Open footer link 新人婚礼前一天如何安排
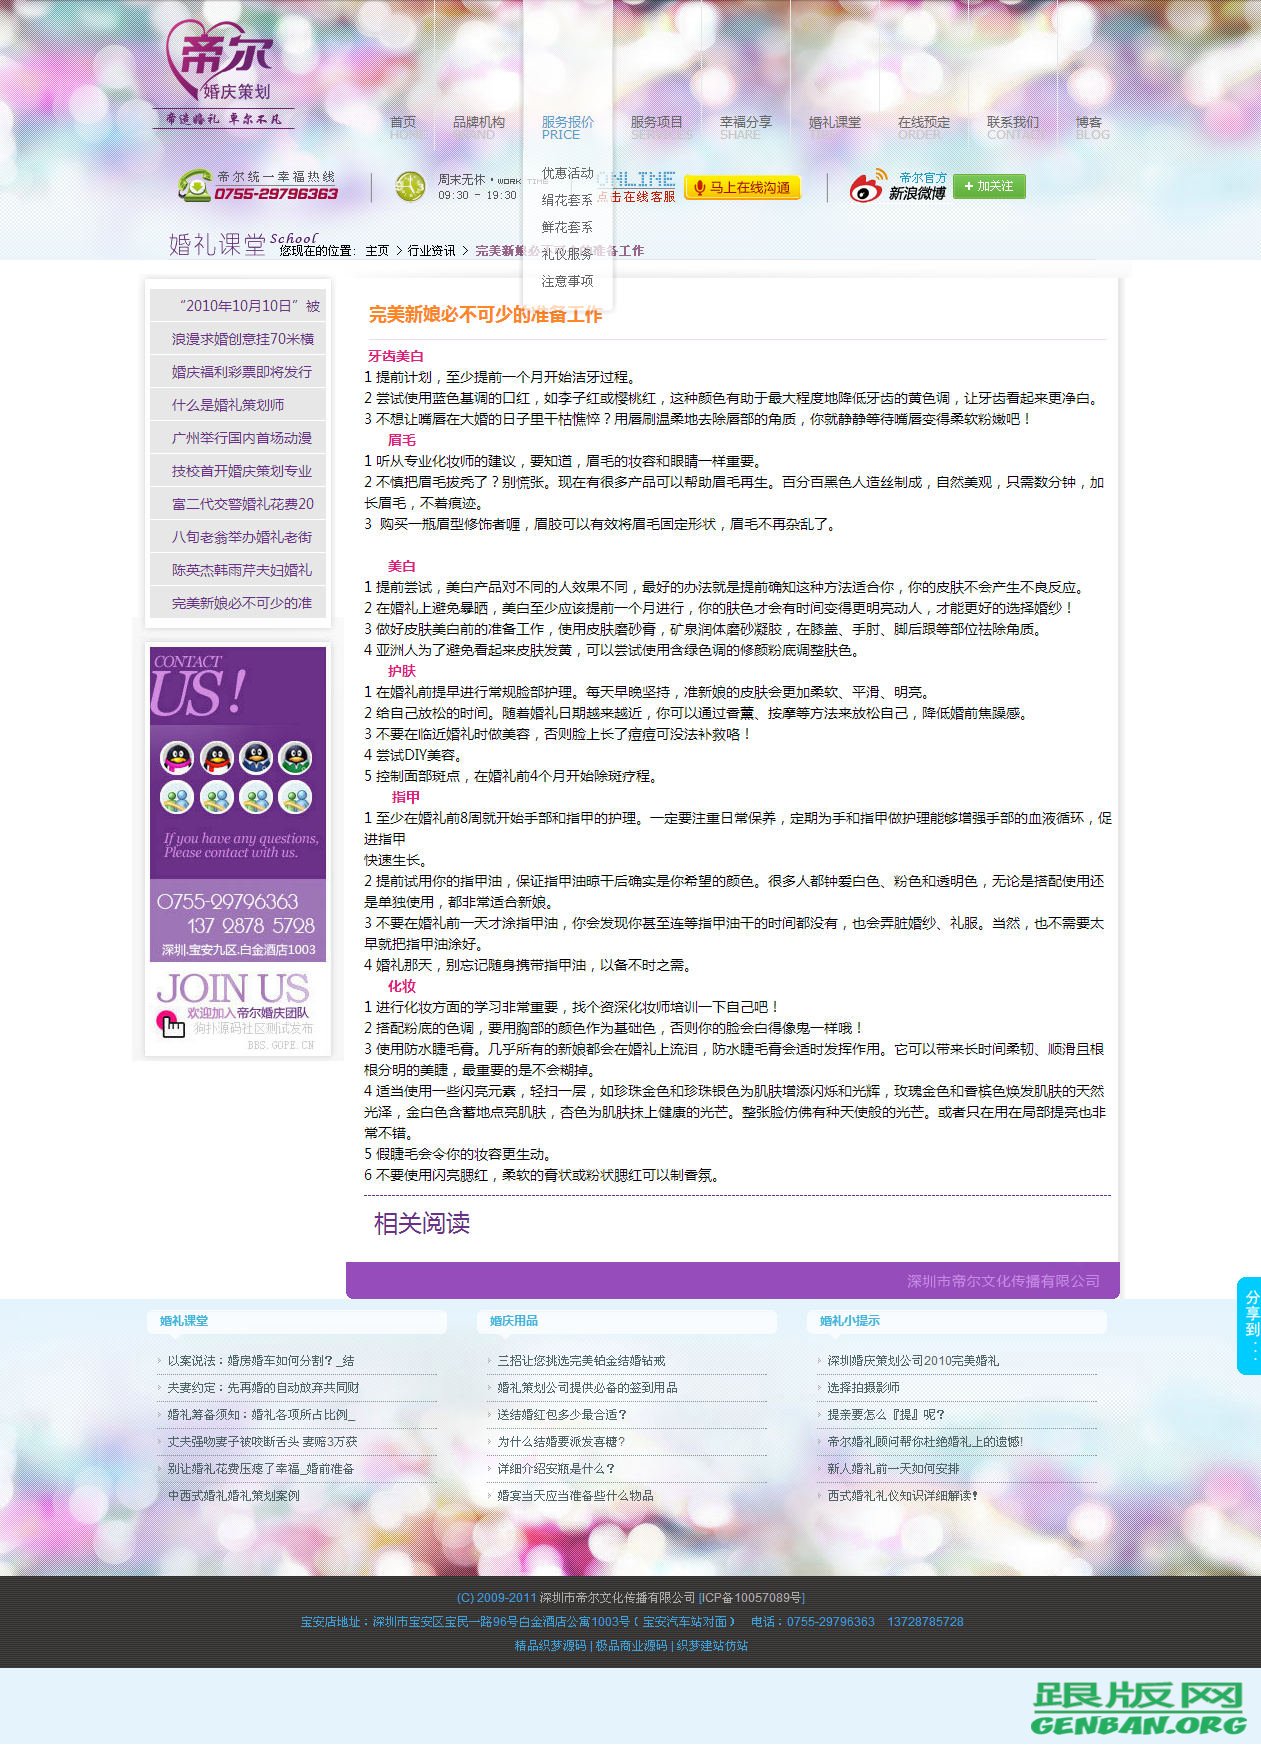1261x1745 pixels. click(x=893, y=1469)
